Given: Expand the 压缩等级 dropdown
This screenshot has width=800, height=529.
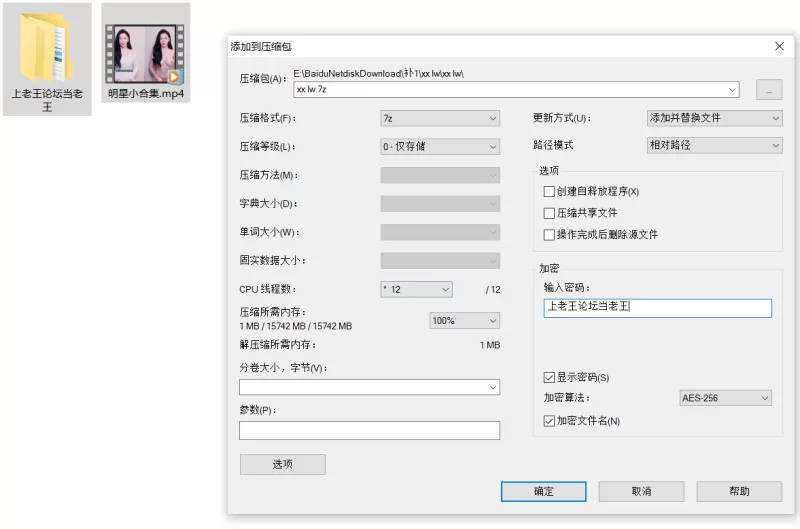Looking at the screenshot, I should click(439, 147).
